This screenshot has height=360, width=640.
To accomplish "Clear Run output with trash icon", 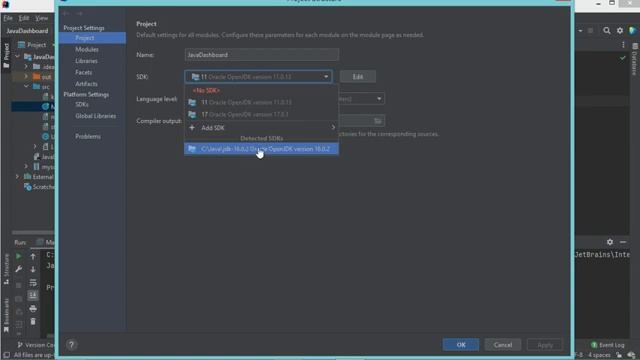I will click(x=33, y=322).
